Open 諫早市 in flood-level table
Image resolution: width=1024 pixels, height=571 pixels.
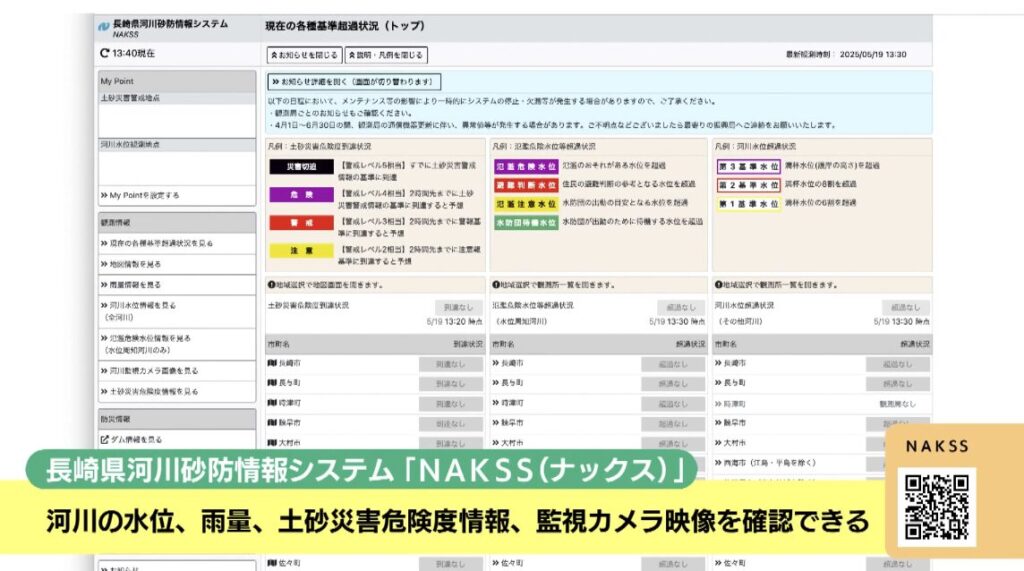[509, 423]
